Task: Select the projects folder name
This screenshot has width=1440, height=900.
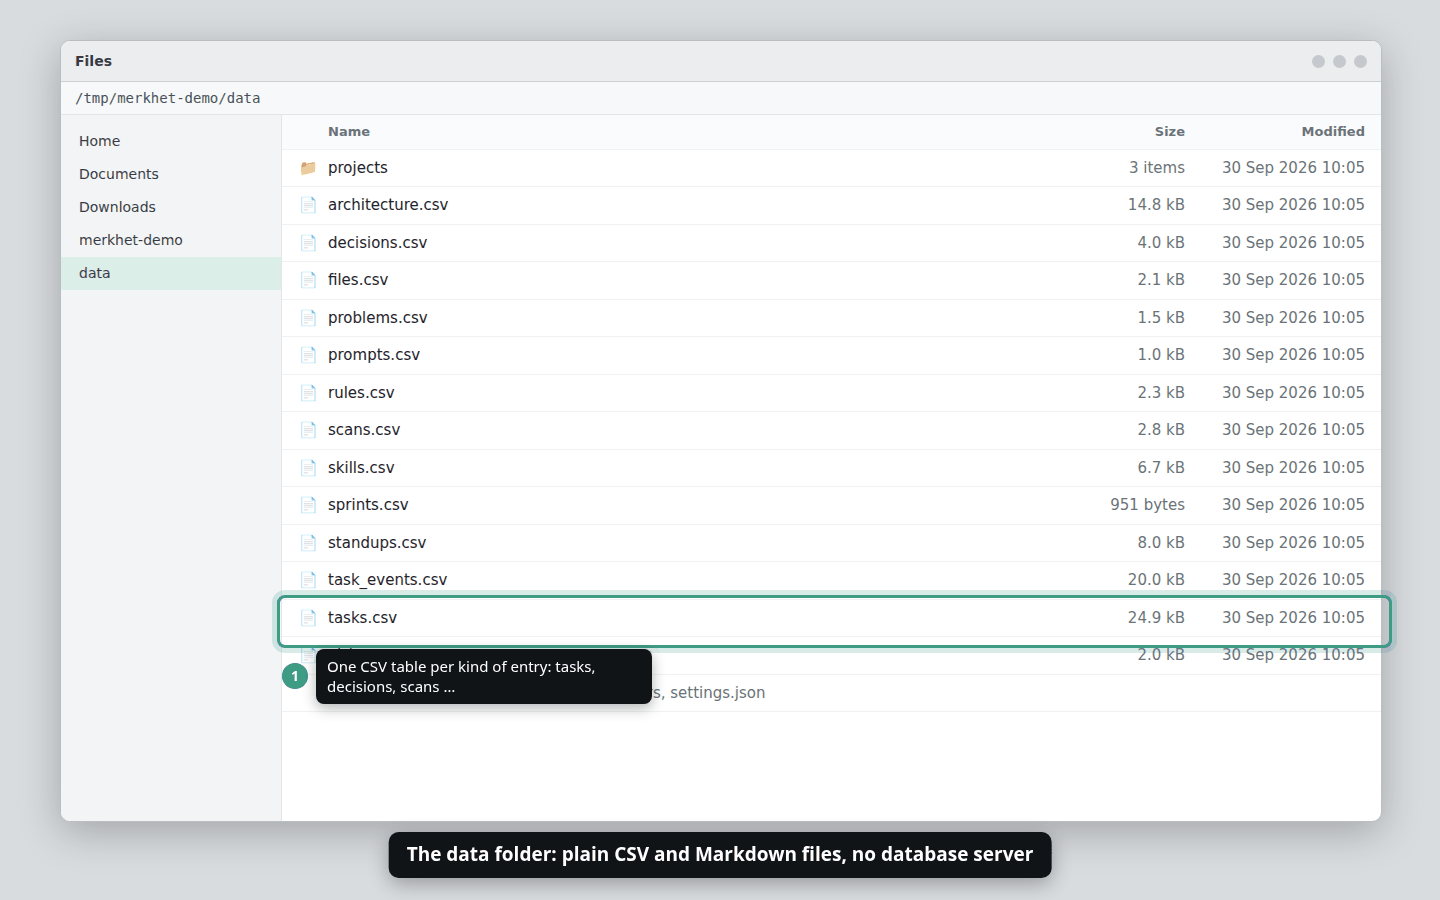Action: pos(358,168)
